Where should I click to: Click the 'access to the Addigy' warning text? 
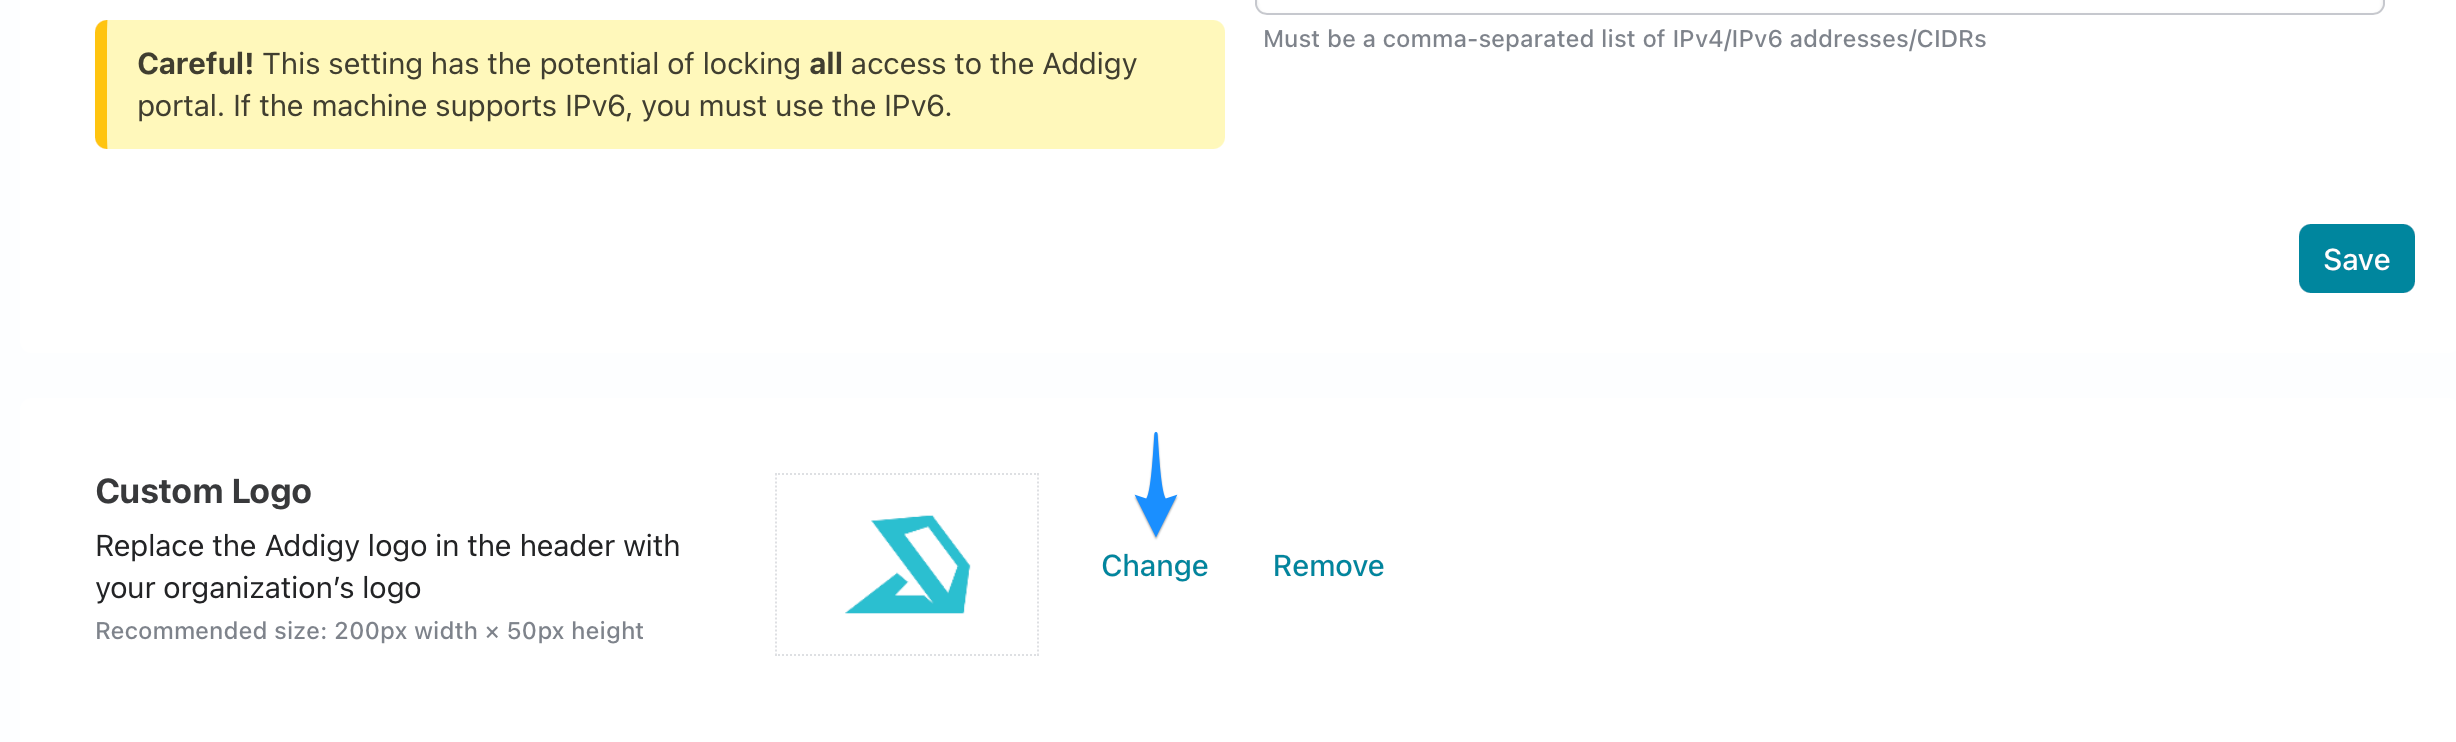click(x=993, y=64)
